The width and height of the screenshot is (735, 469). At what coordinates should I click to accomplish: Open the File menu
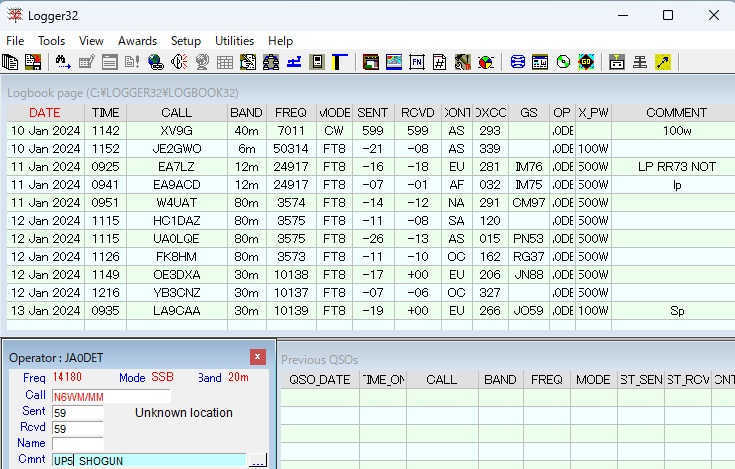[15, 41]
